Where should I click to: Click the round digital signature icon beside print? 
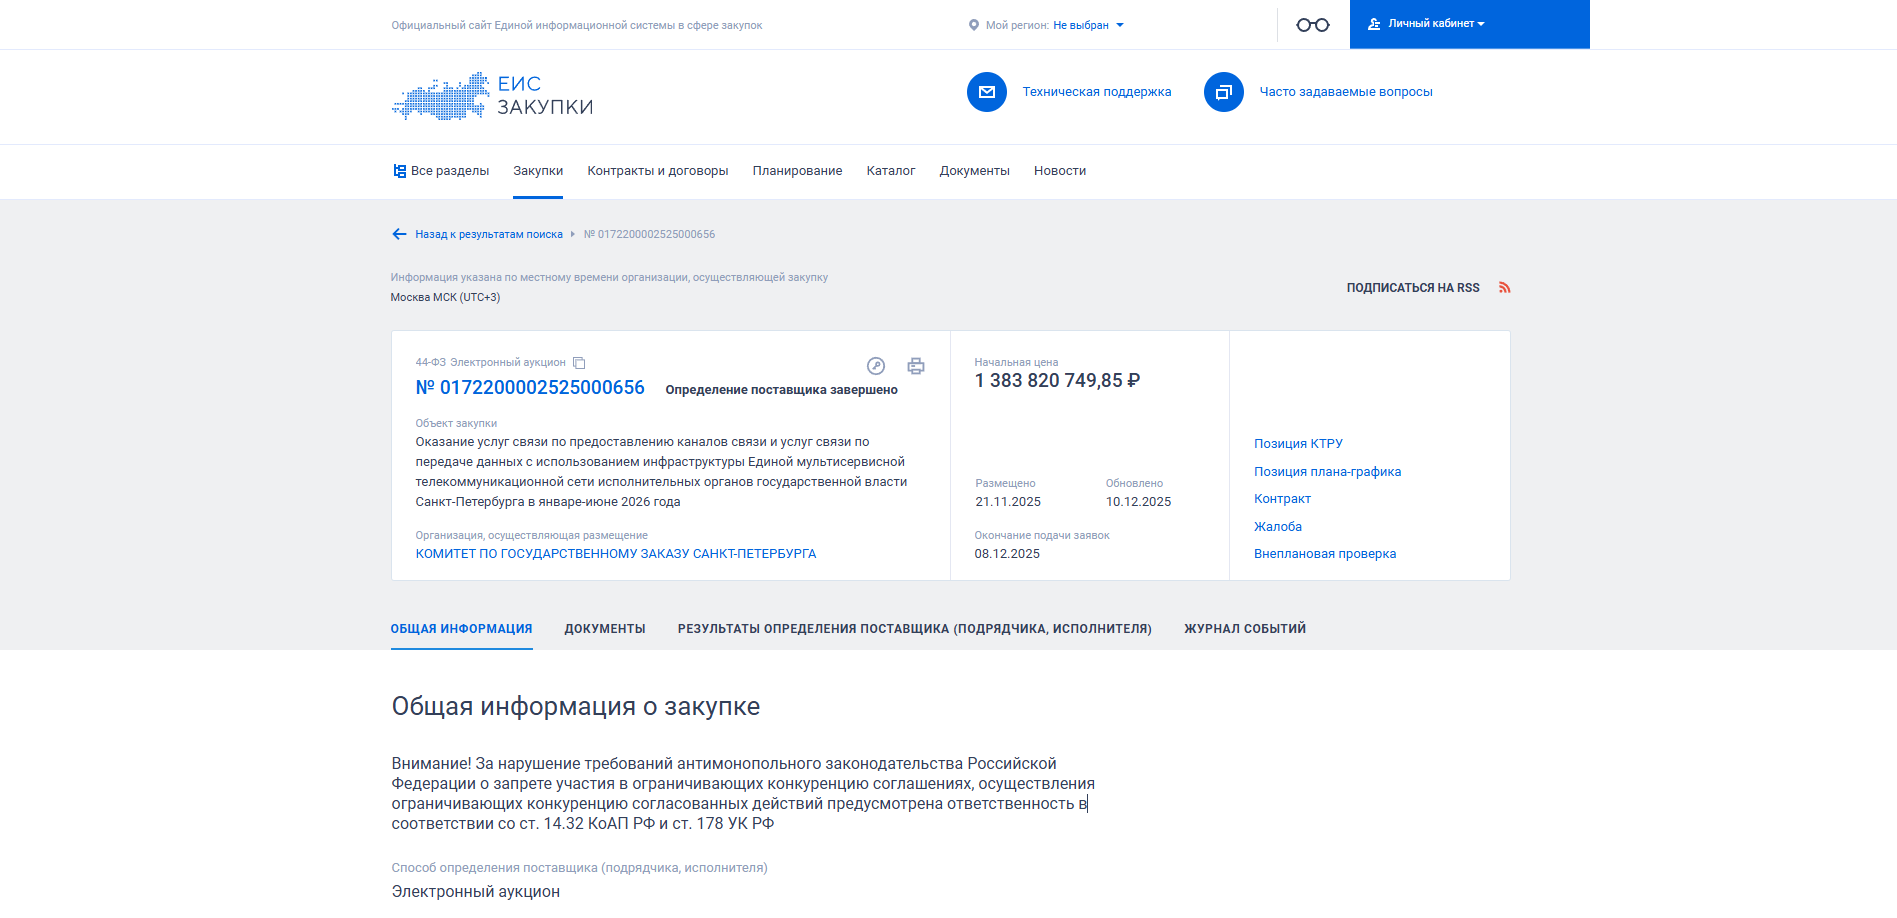[x=876, y=366]
